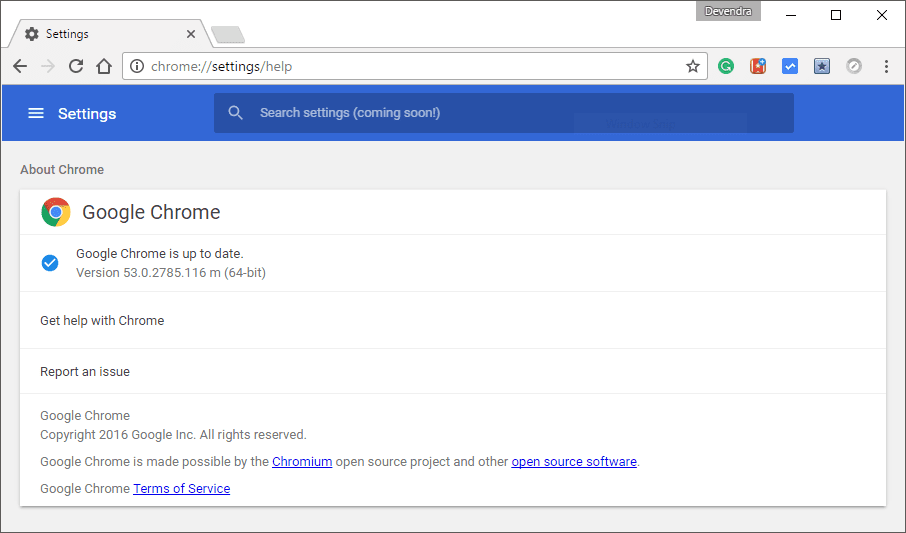Viewport: 906px width, 533px height.
Task: Open the Settings hamburger menu
Action: tap(36, 113)
